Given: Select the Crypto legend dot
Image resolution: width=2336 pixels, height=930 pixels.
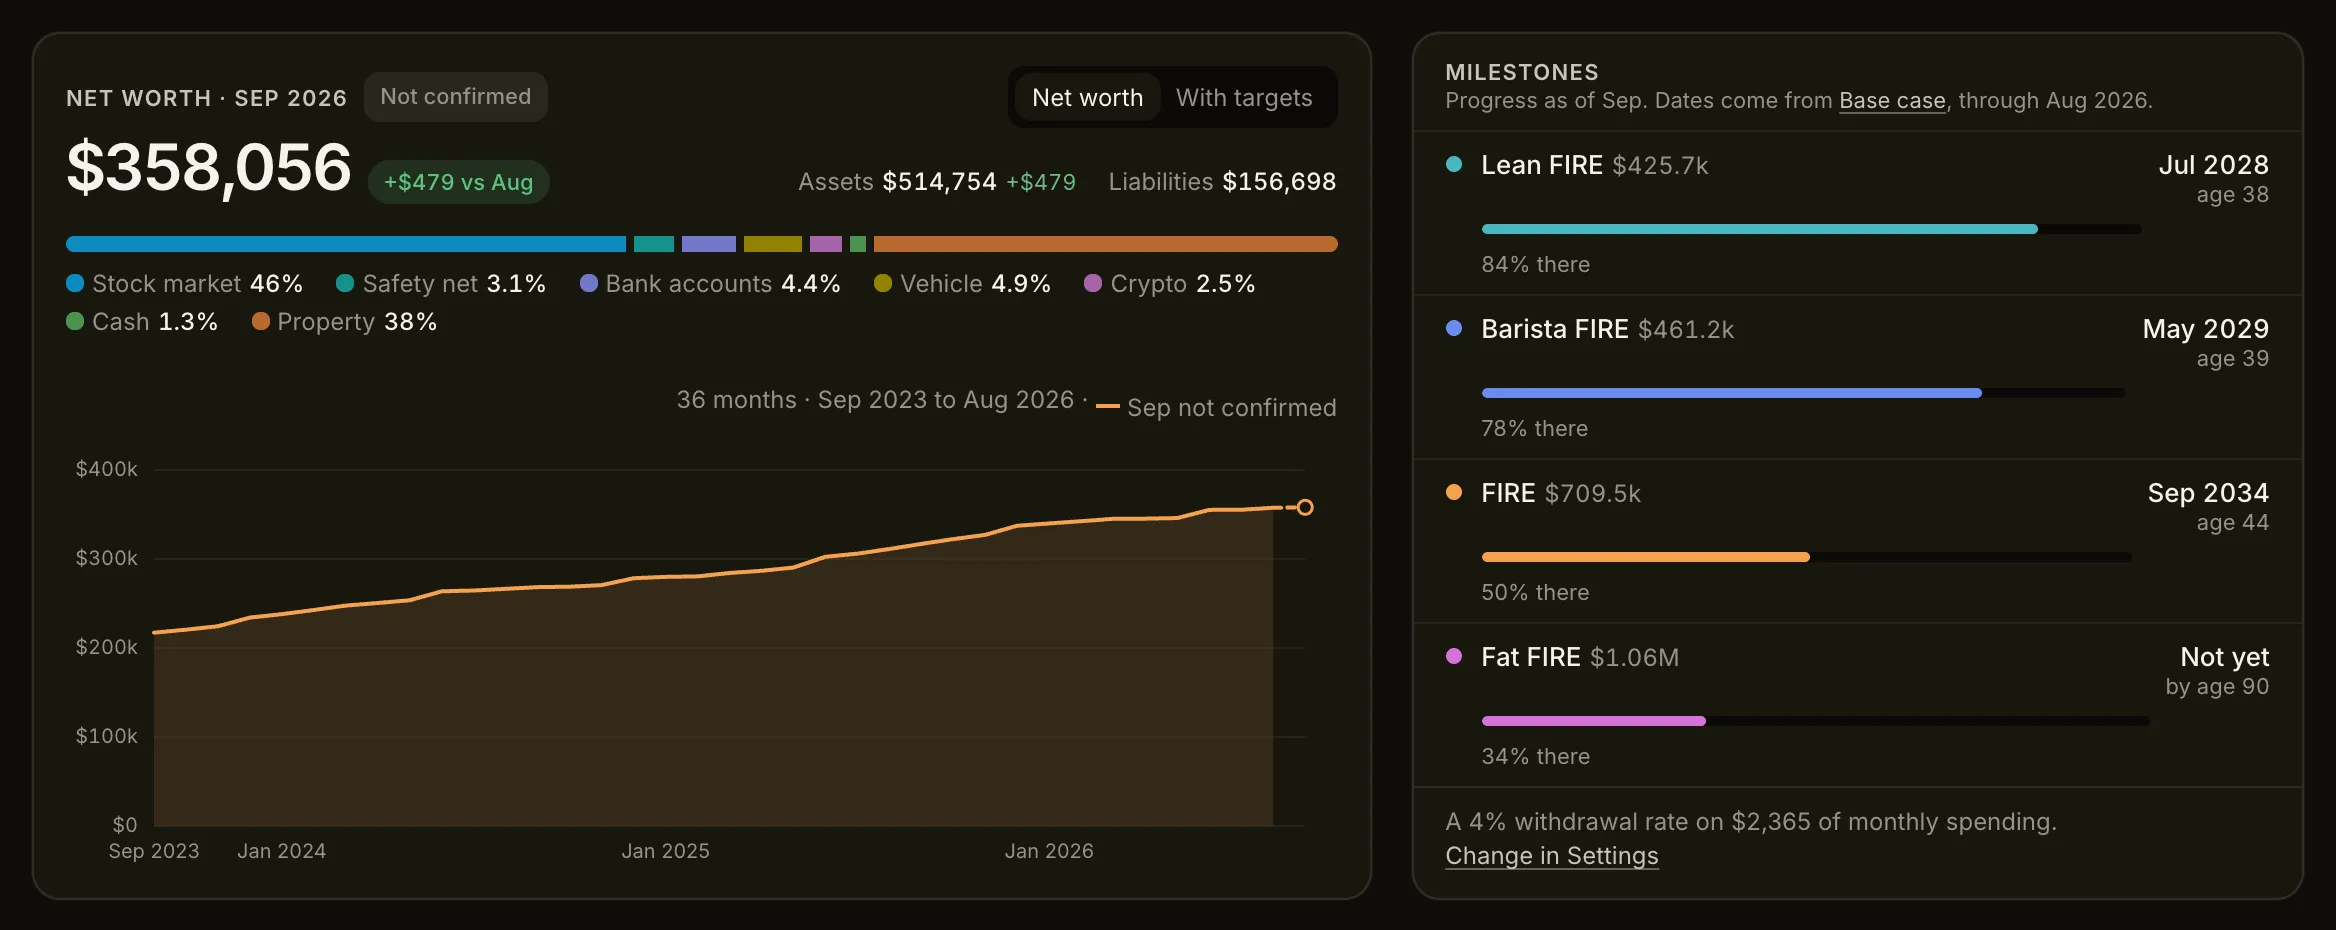Looking at the screenshot, I should click(1093, 283).
